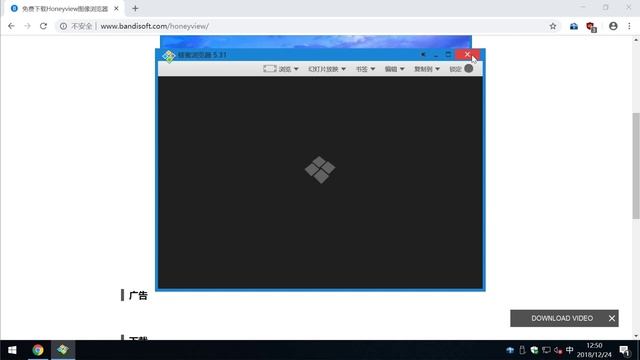Viewport: 640px width, 360px height.
Task: Toggle the 锁定 lock circle in Honeyview toolbar
Action: 469,69
